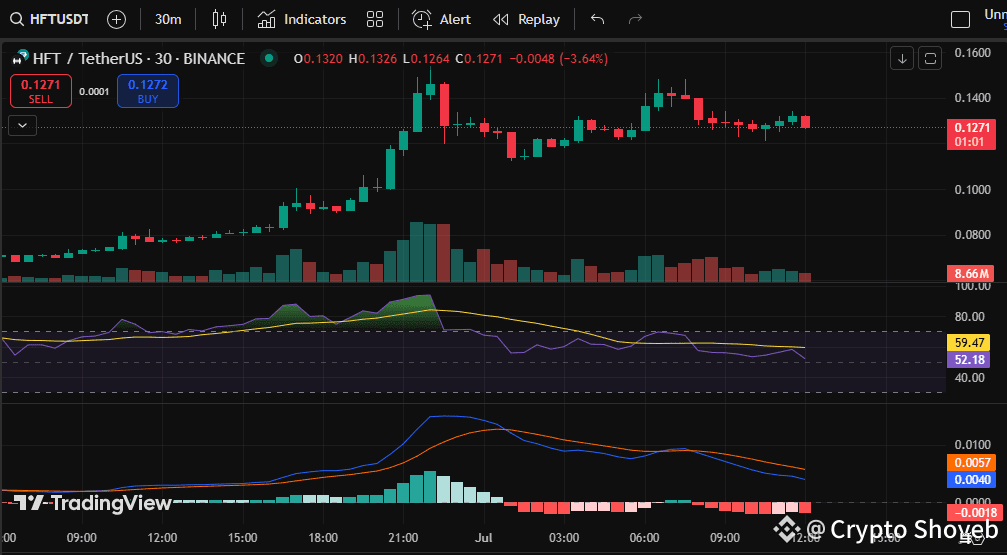
Task: Open the indicator templates grid icon
Action: [x=375, y=19]
